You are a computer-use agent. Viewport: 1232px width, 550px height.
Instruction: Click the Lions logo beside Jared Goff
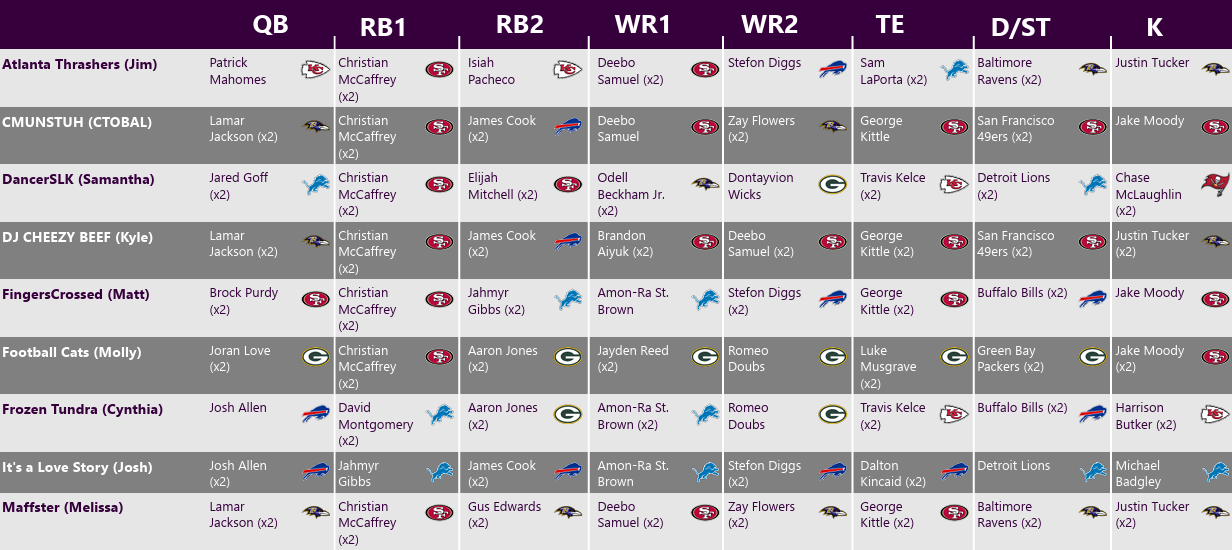click(x=315, y=185)
